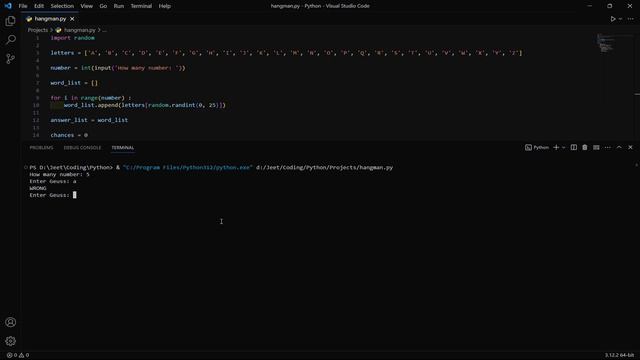Click the python.exe path in terminal command
This screenshot has width=640, height=360.
coord(187,167)
